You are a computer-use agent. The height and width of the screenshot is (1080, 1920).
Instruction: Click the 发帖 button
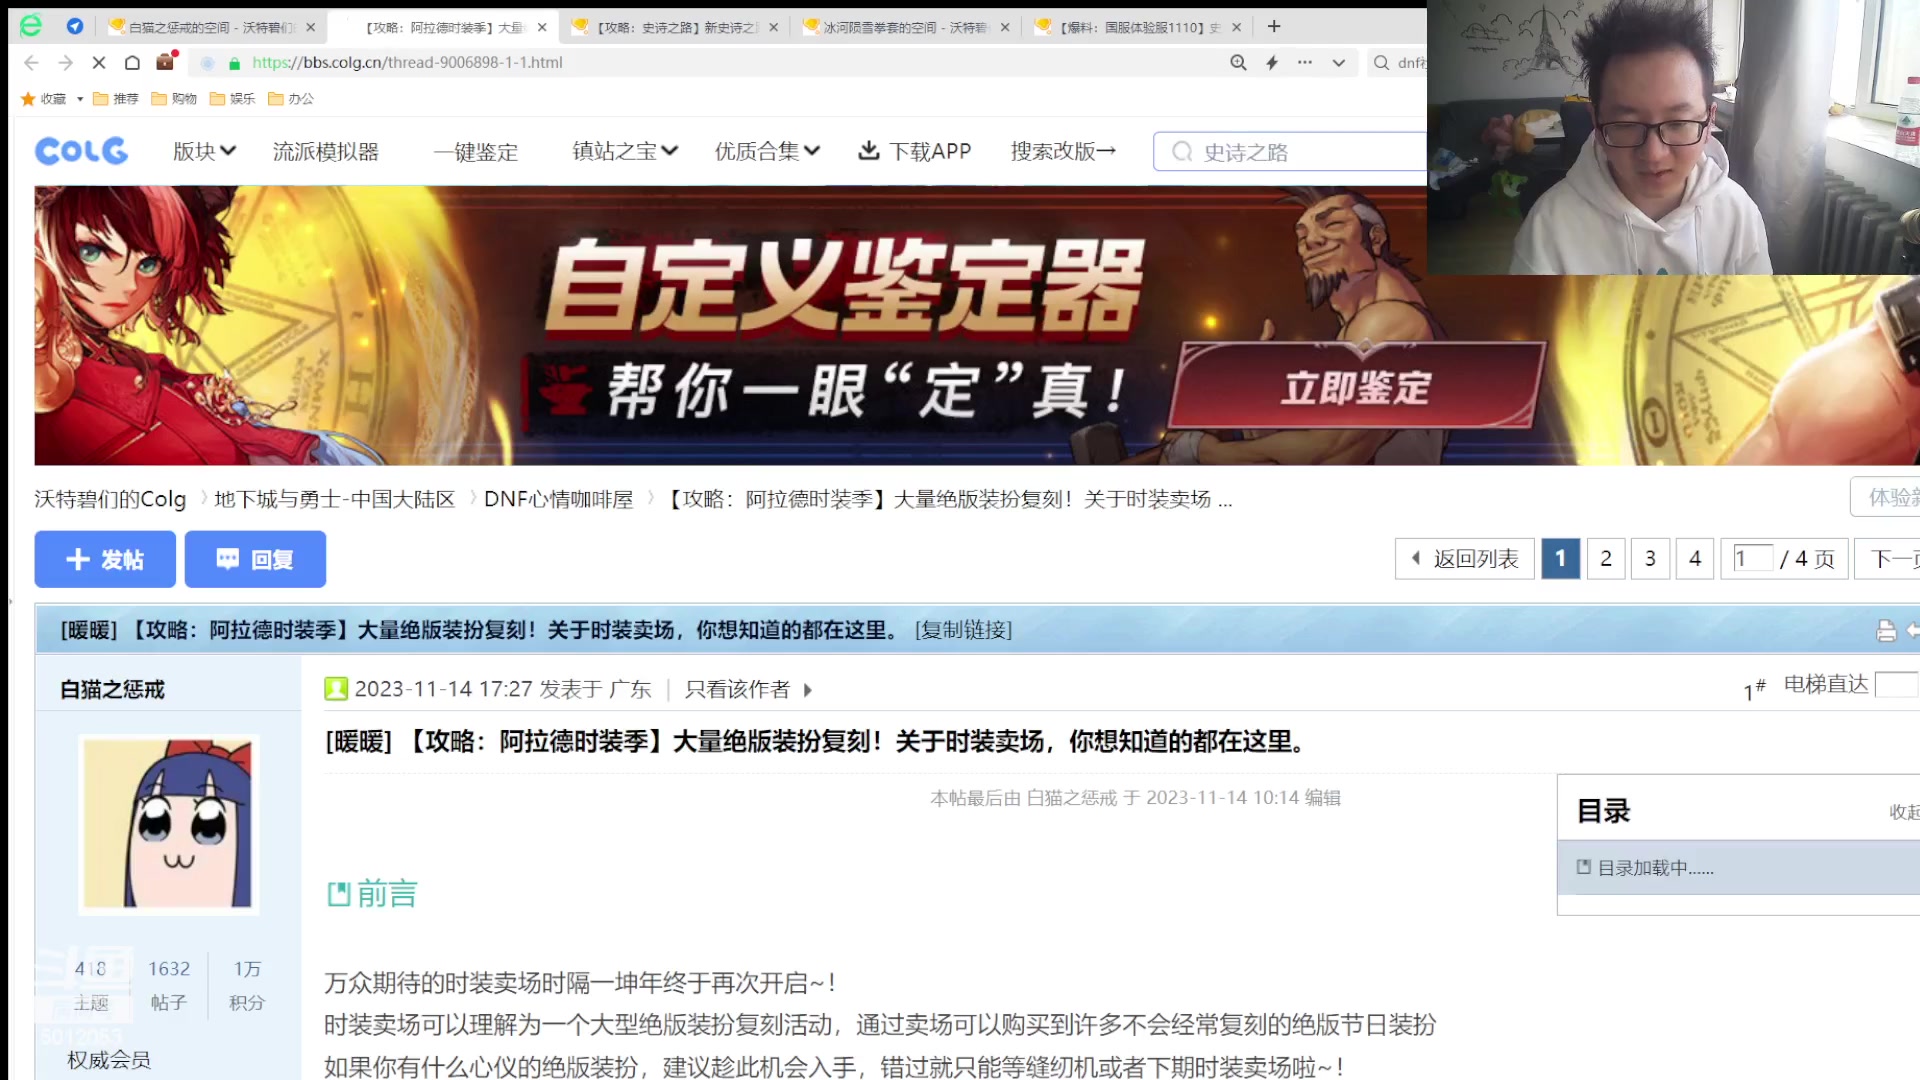click(105, 559)
